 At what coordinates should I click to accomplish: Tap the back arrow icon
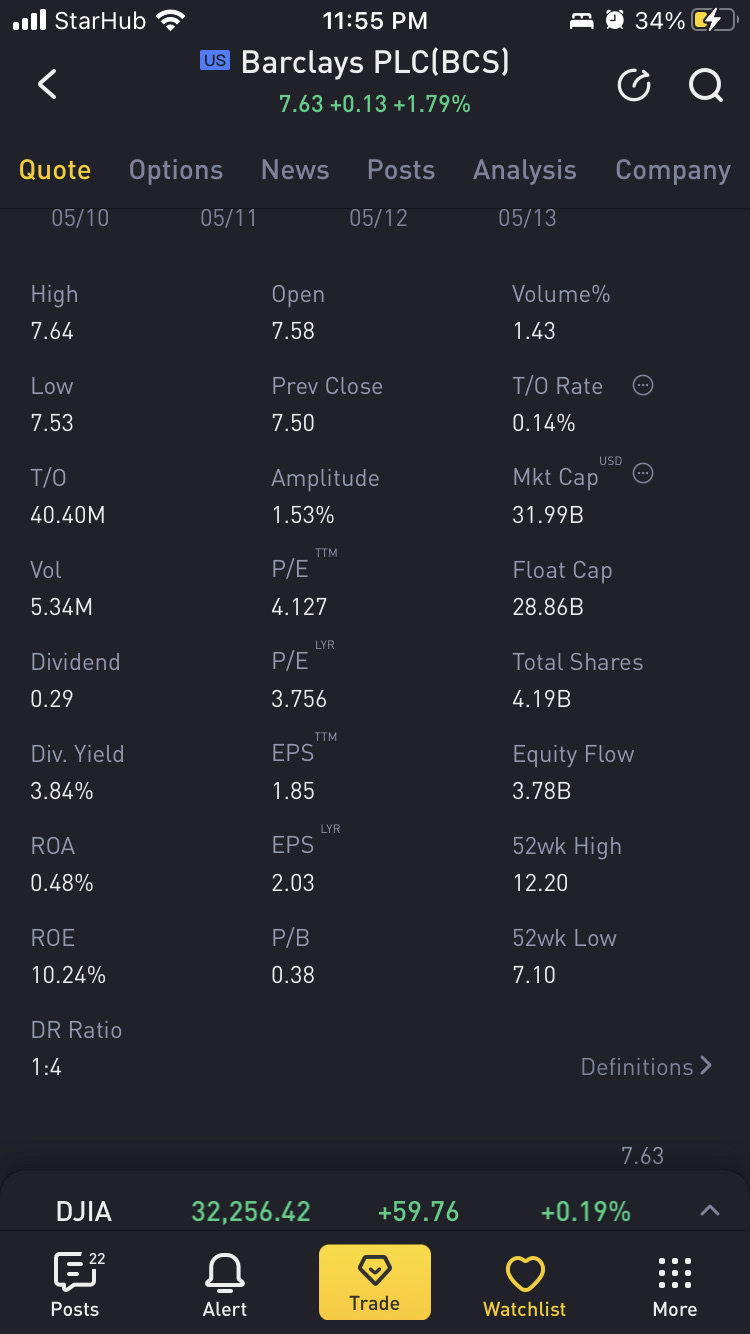point(47,84)
